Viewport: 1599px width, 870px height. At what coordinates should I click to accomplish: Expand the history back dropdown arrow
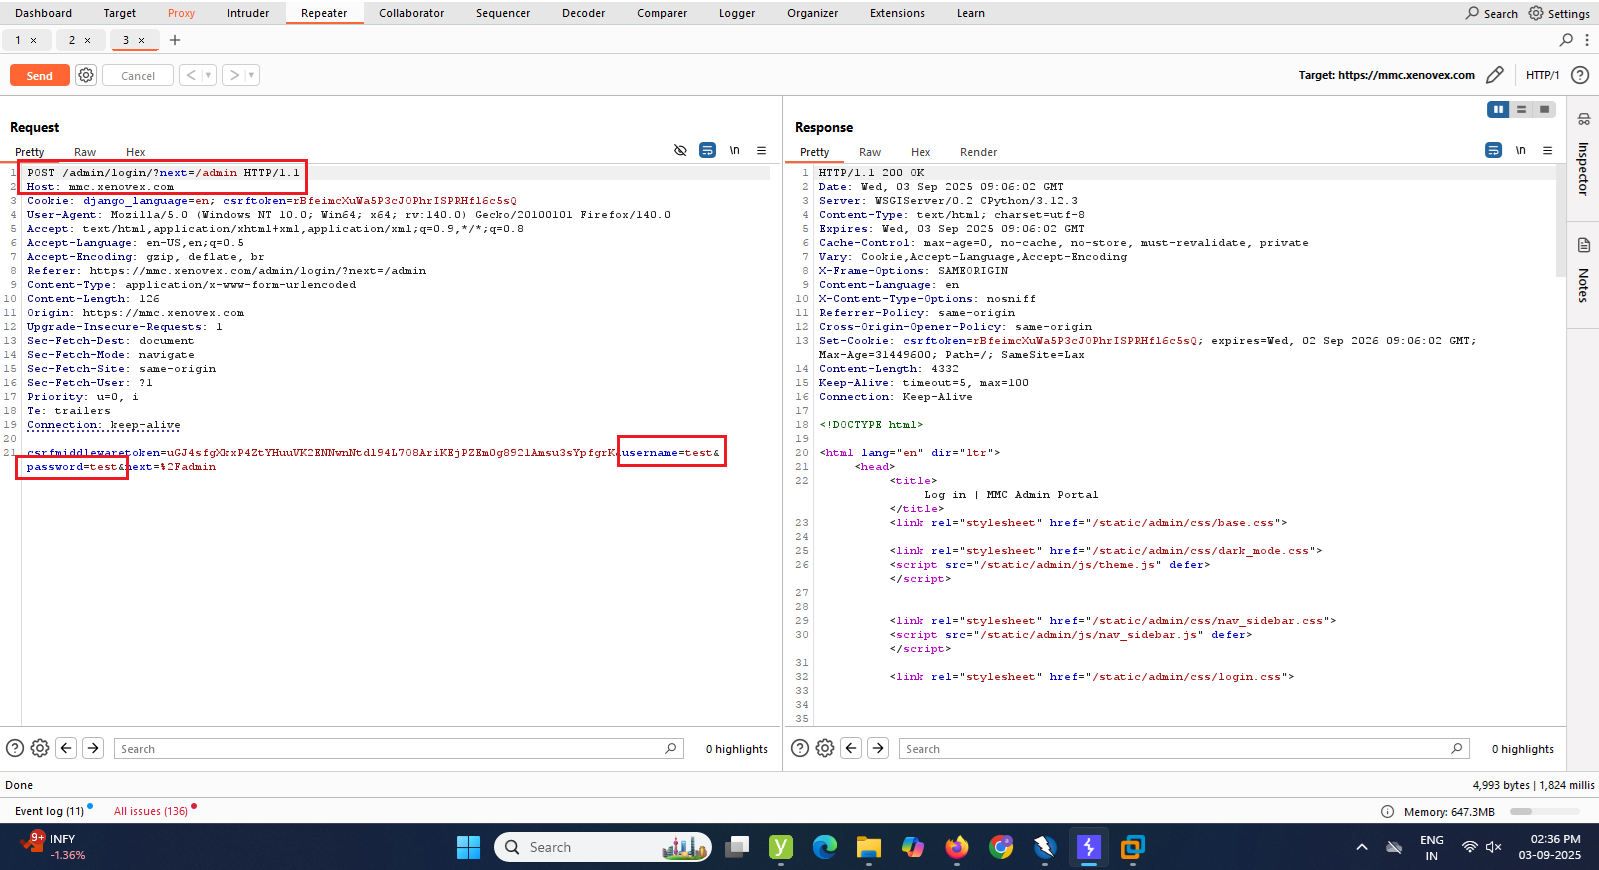click(208, 75)
